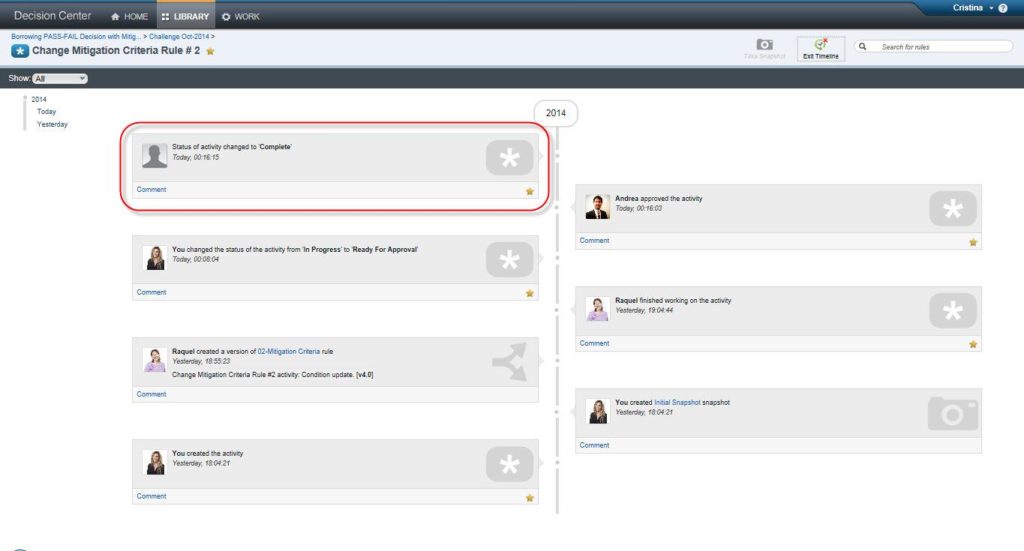Open the 02-Mitigation Criteria rule link
The height and width of the screenshot is (551, 1024).
(289, 352)
